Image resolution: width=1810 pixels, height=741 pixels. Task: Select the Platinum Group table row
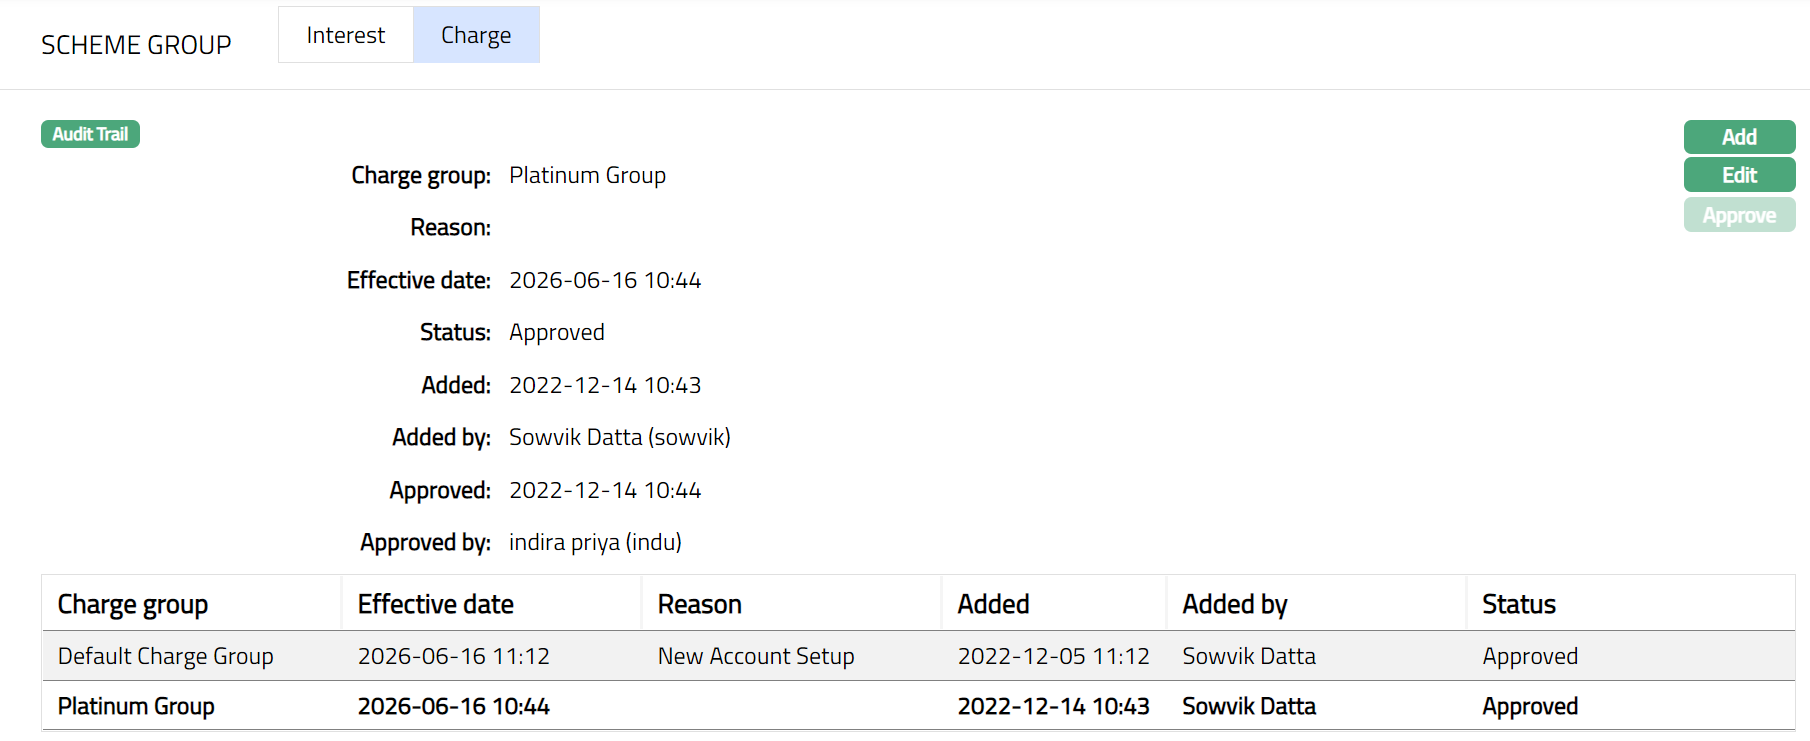pos(136,706)
